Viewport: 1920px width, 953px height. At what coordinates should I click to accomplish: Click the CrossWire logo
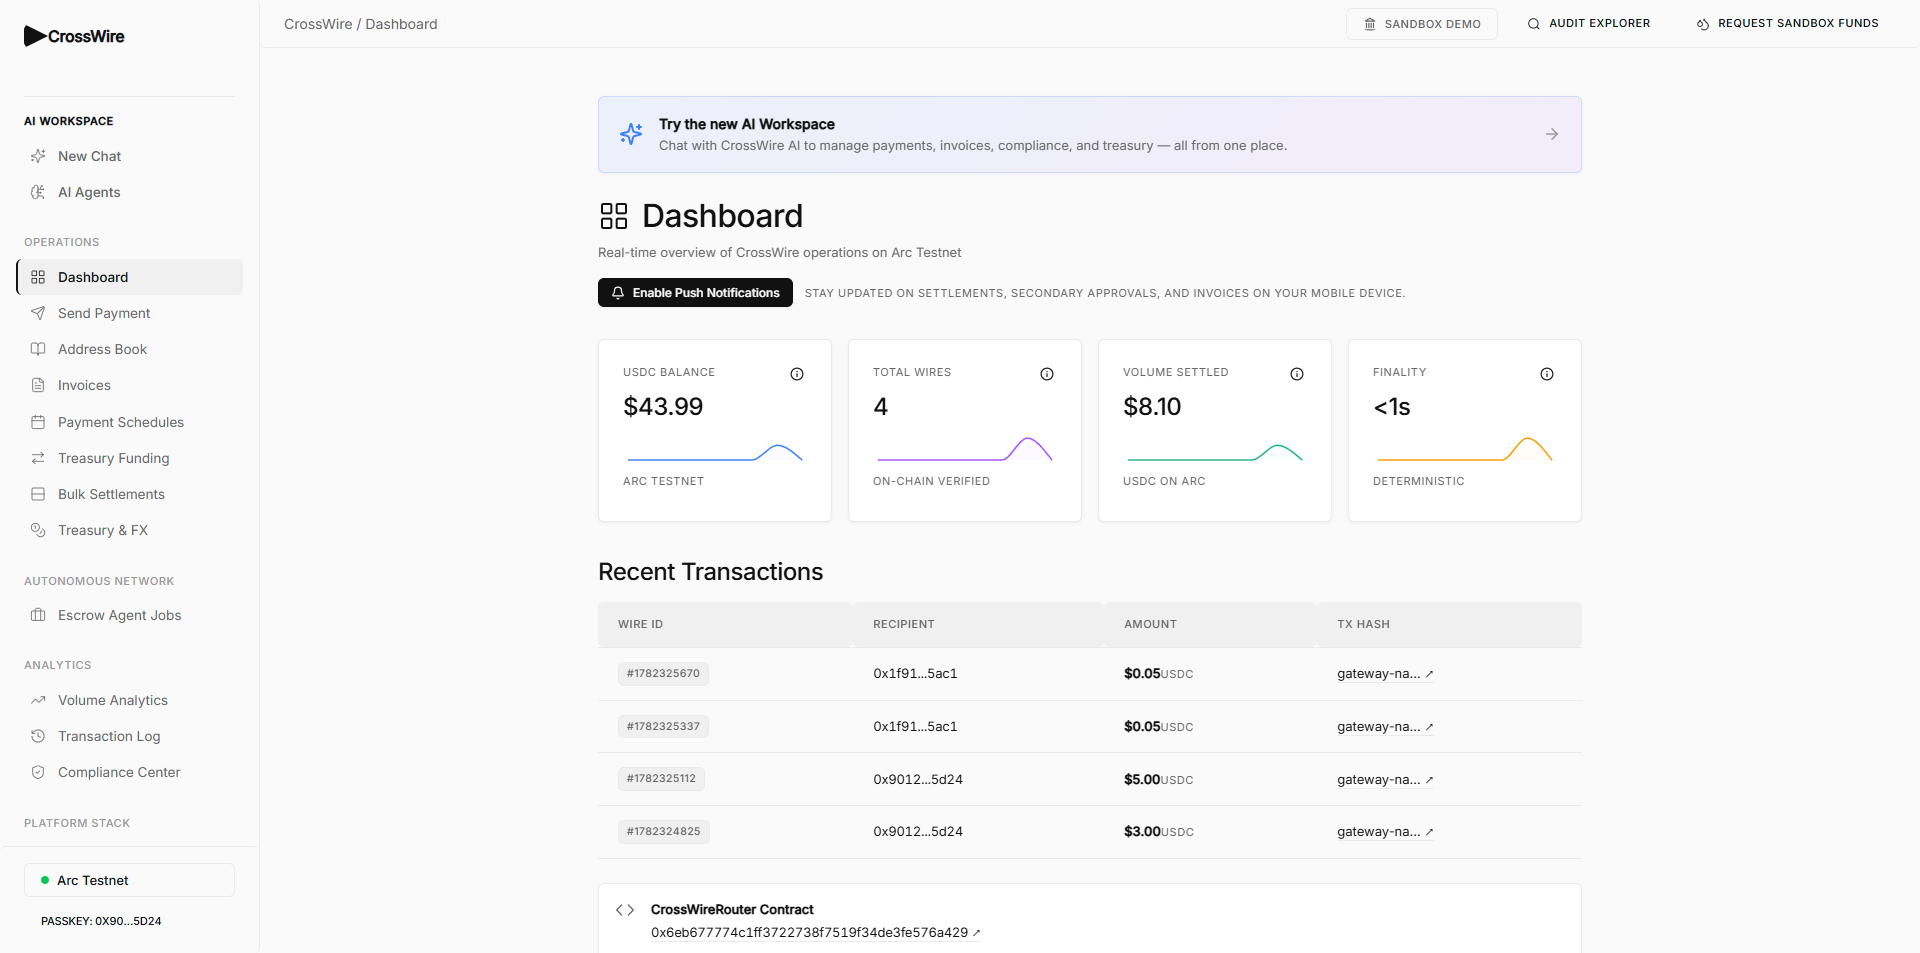[x=74, y=36]
